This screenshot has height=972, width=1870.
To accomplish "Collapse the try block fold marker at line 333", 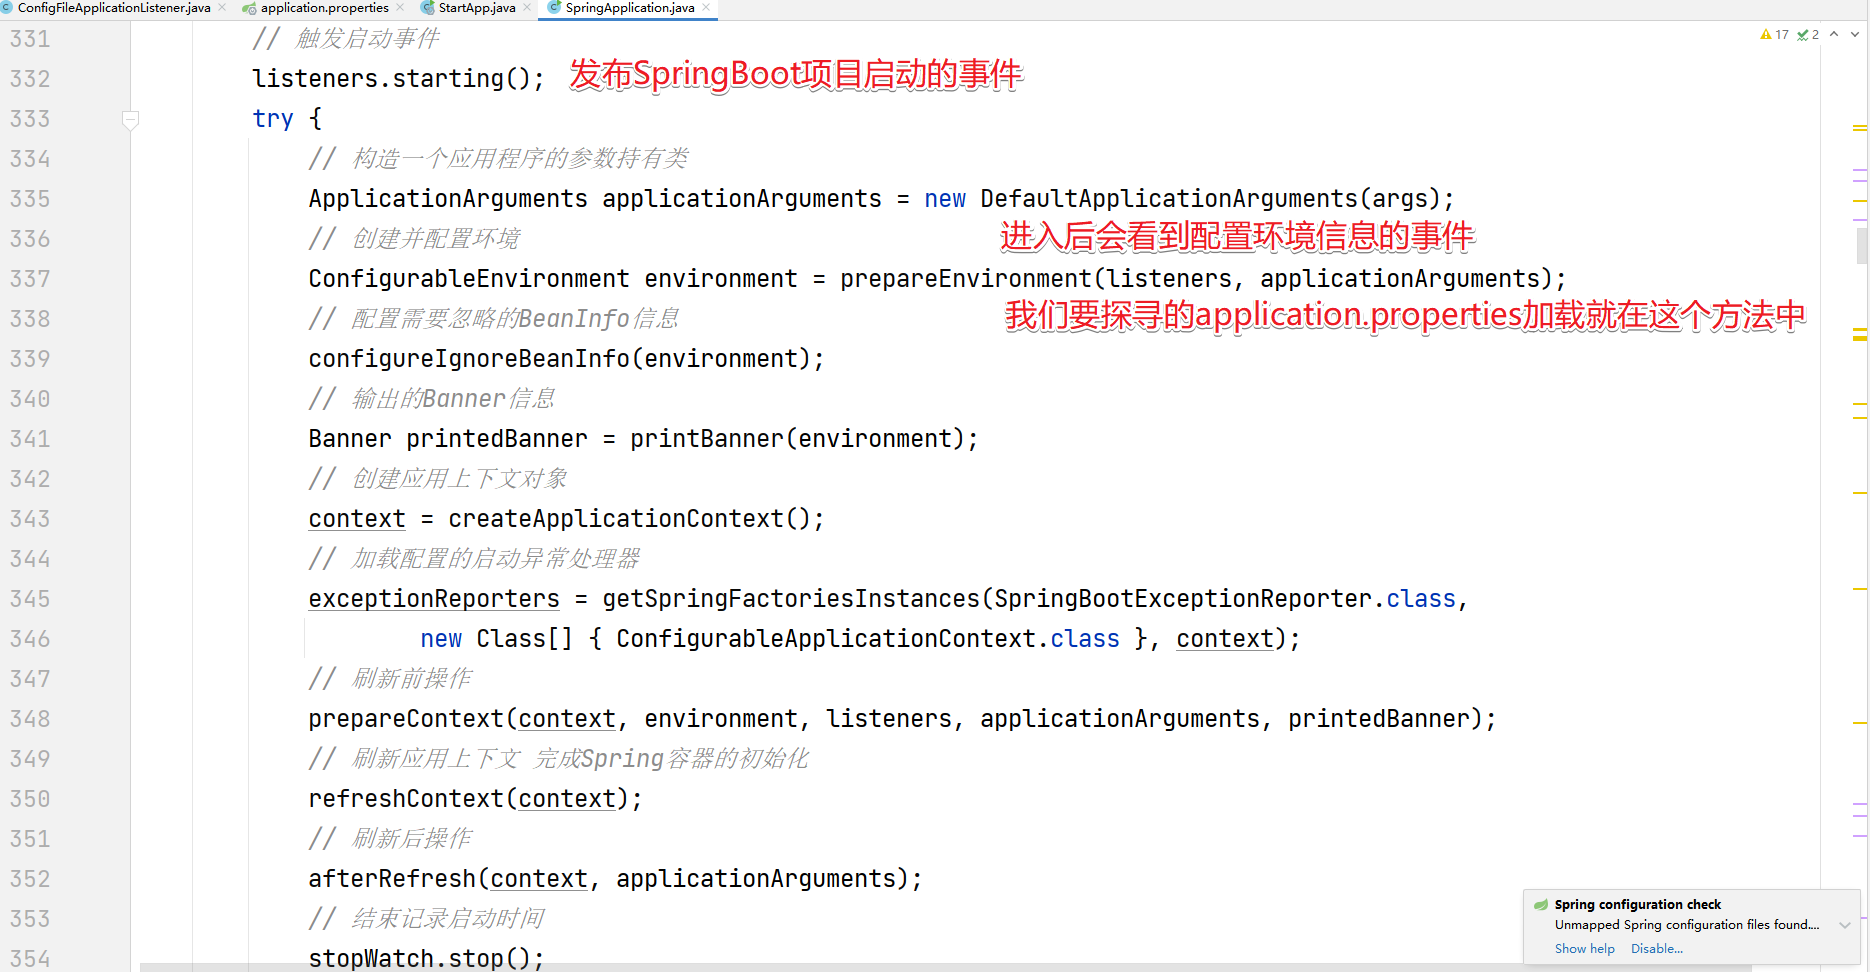I will (130, 119).
